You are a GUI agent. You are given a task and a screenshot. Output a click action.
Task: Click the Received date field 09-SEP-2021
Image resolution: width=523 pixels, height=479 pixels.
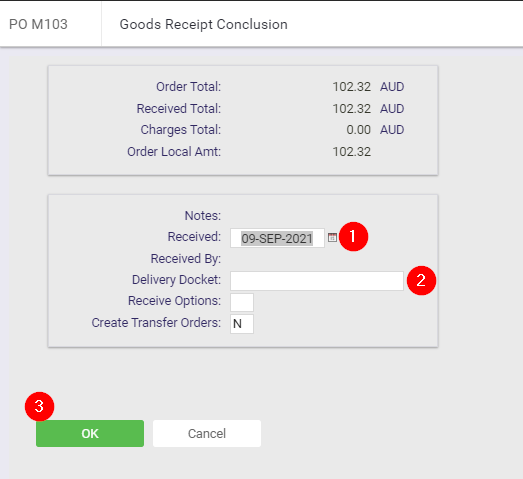(277, 238)
